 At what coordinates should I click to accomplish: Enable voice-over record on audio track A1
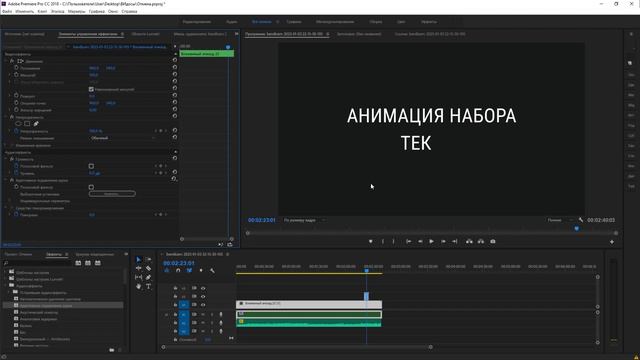click(221, 315)
